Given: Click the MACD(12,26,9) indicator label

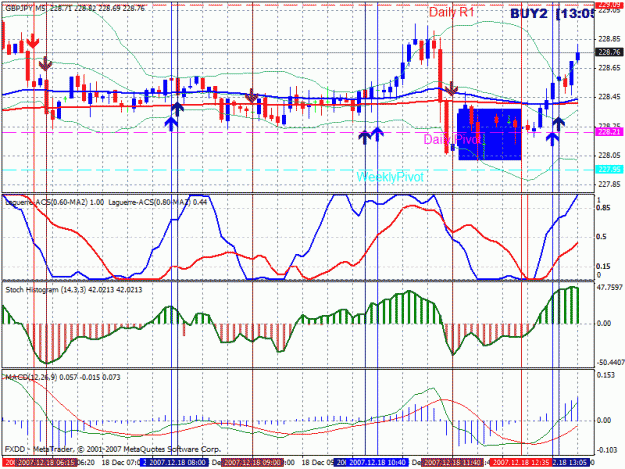Looking at the screenshot, I should [30, 377].
